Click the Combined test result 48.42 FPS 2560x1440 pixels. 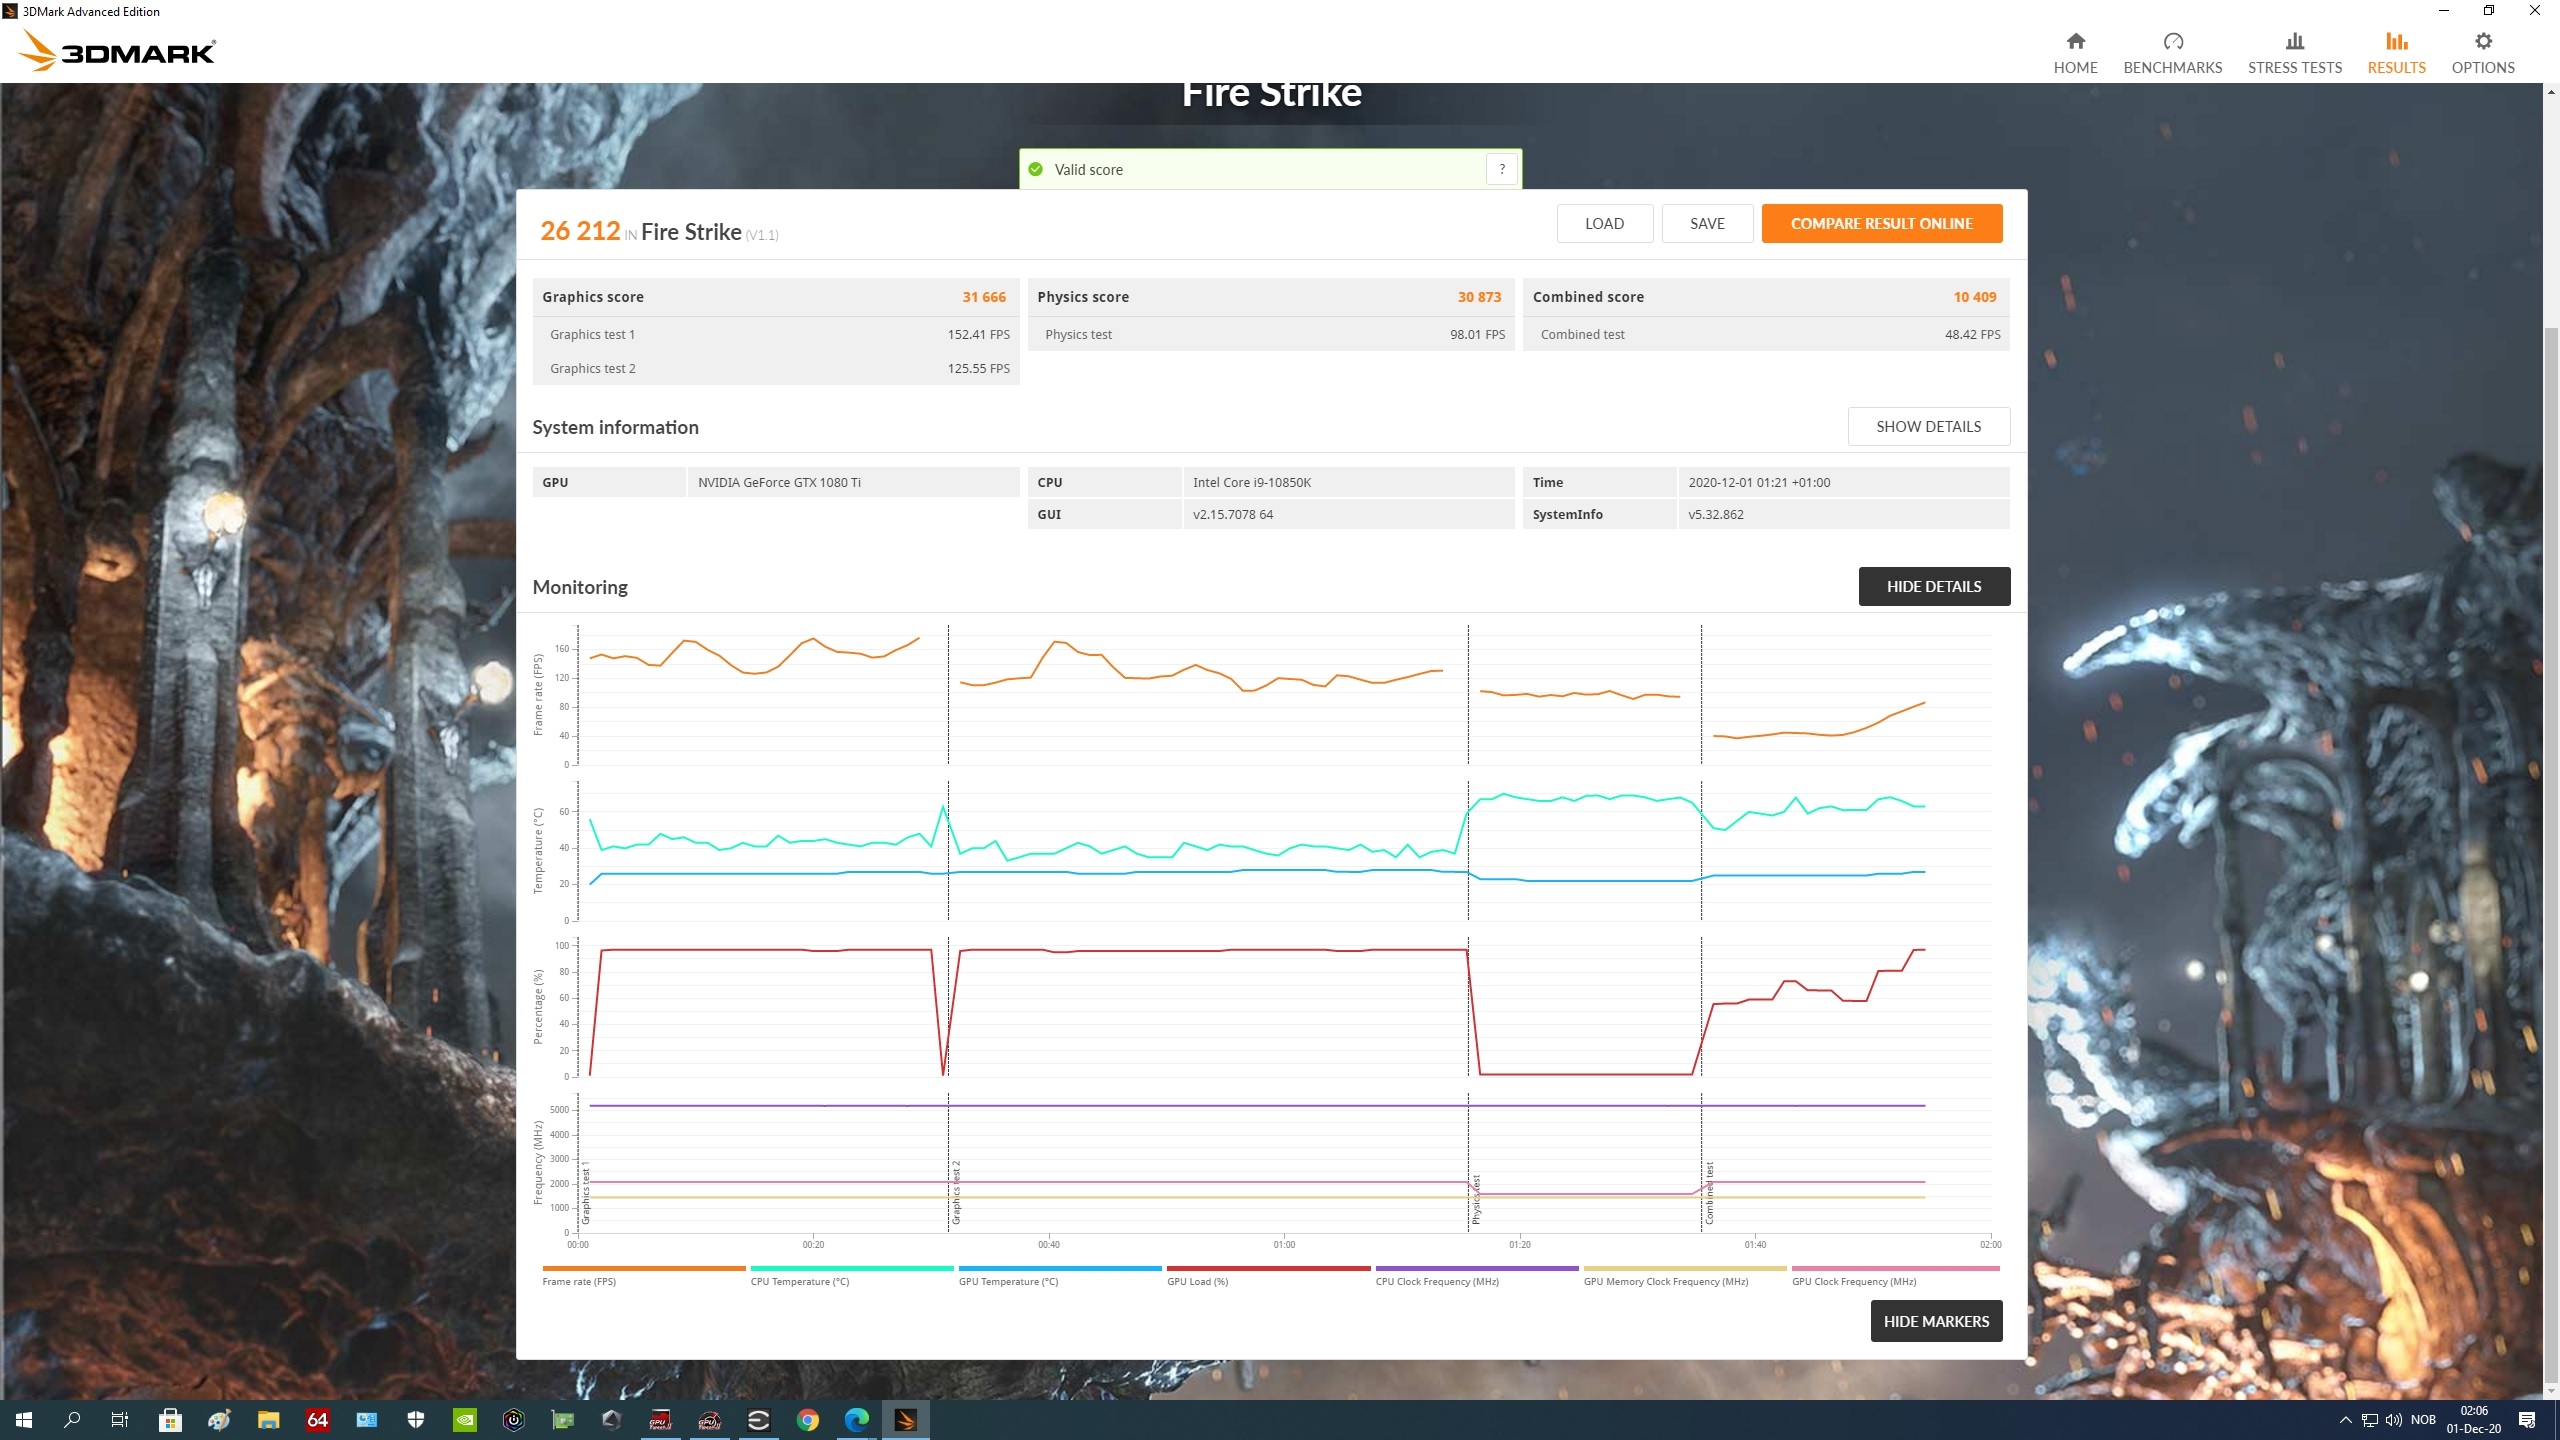[x=1972, y=335]
